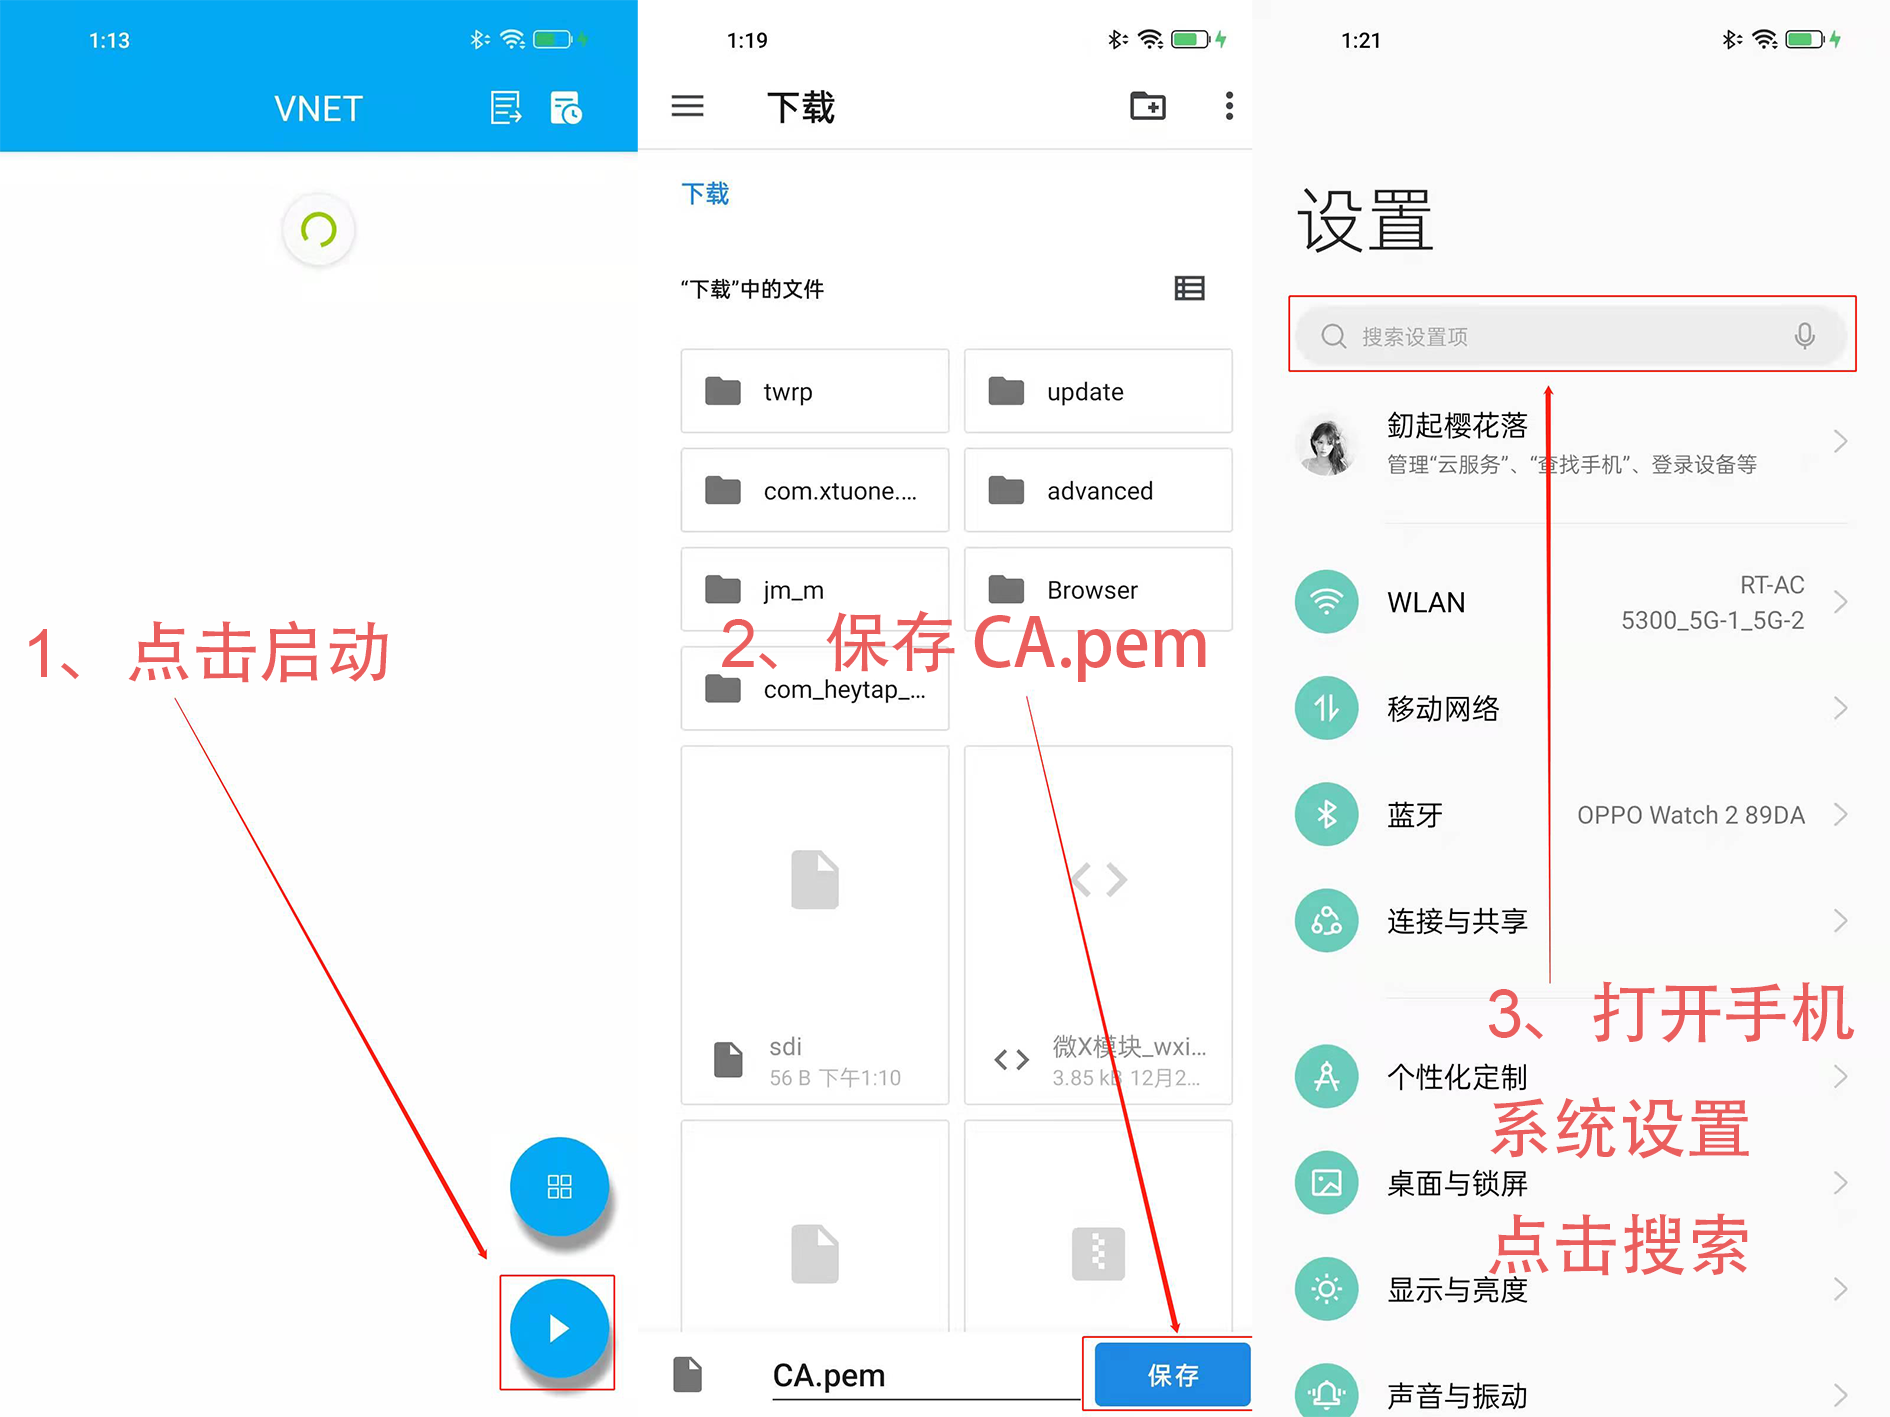Open WLAN settings icon
The width and height of the screenshot is (1890, 1417).
[x=1326, y=602]
